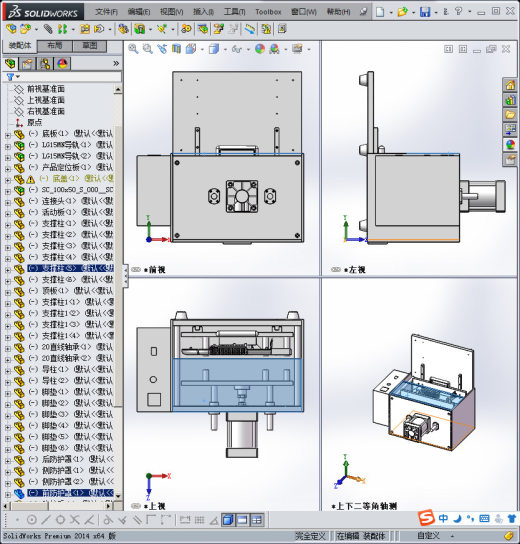Click the Assembly Features icon

(140, 29)
